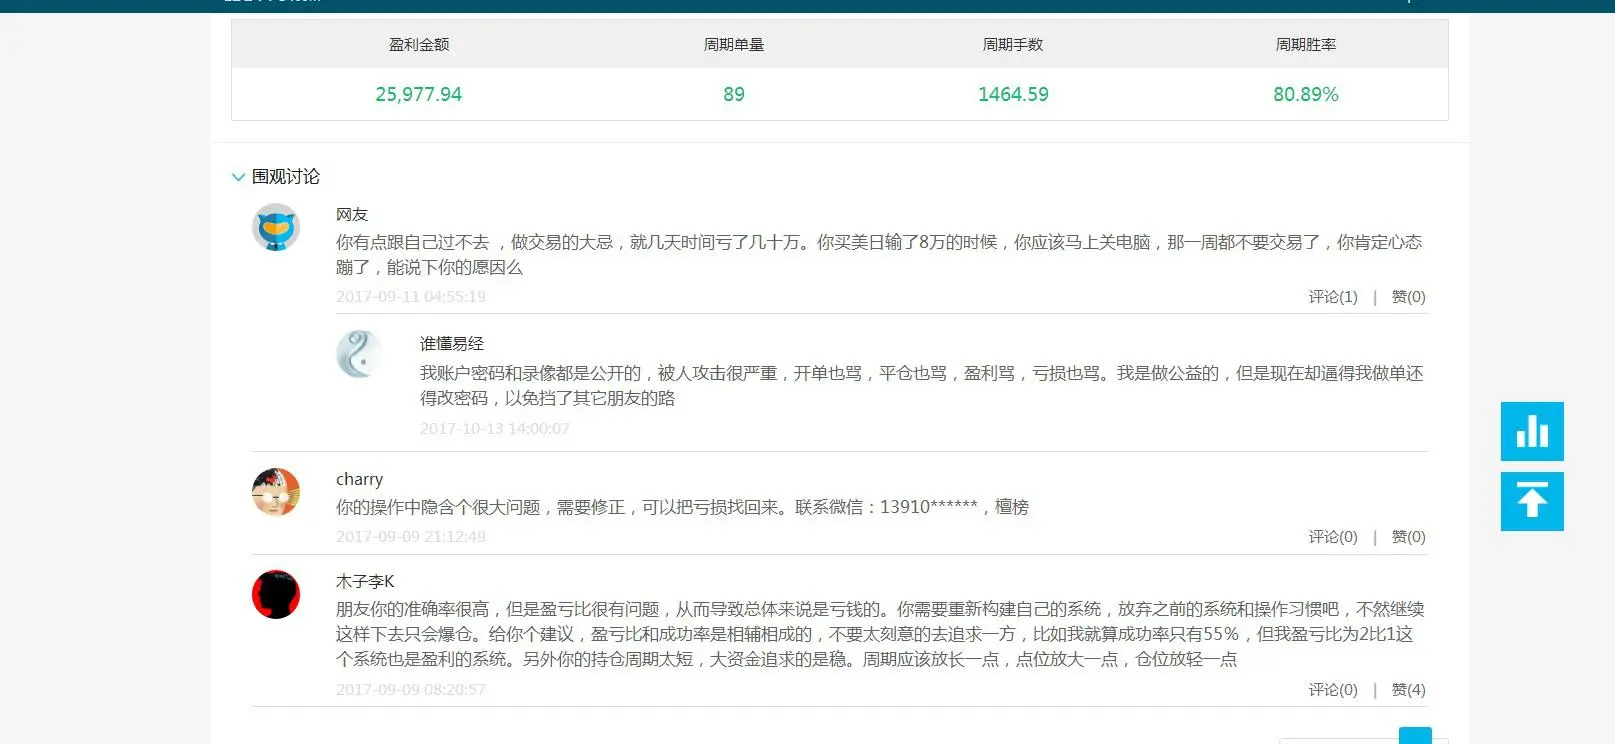The height and width of the screenshot is (744, 1615).
Task: Click username charry
Action: pyautogui.click(x=359, y=479)
